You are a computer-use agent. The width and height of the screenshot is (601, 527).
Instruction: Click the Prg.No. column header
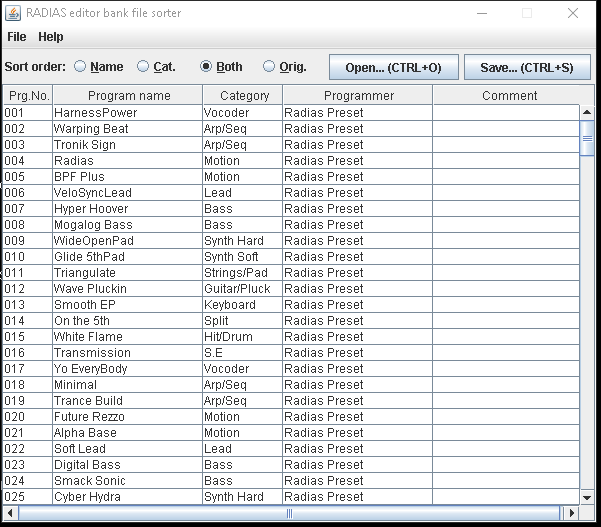point(28,95)
